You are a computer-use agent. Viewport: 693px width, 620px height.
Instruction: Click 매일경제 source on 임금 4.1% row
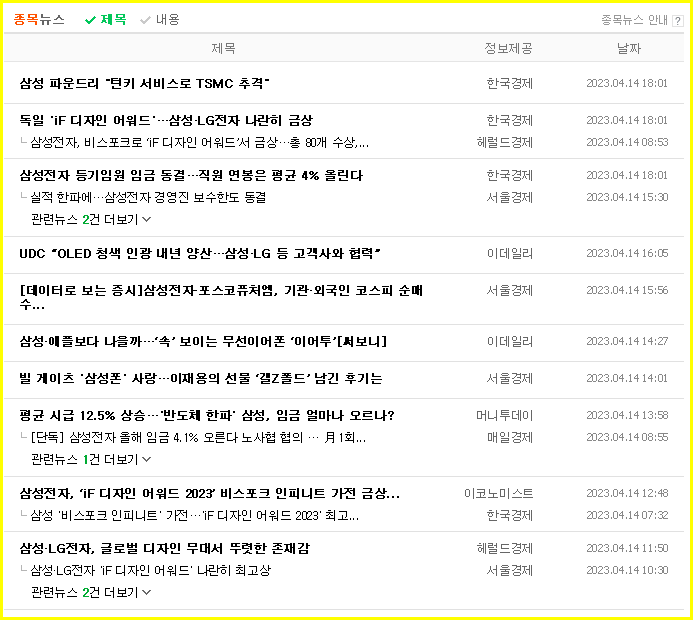510,437
